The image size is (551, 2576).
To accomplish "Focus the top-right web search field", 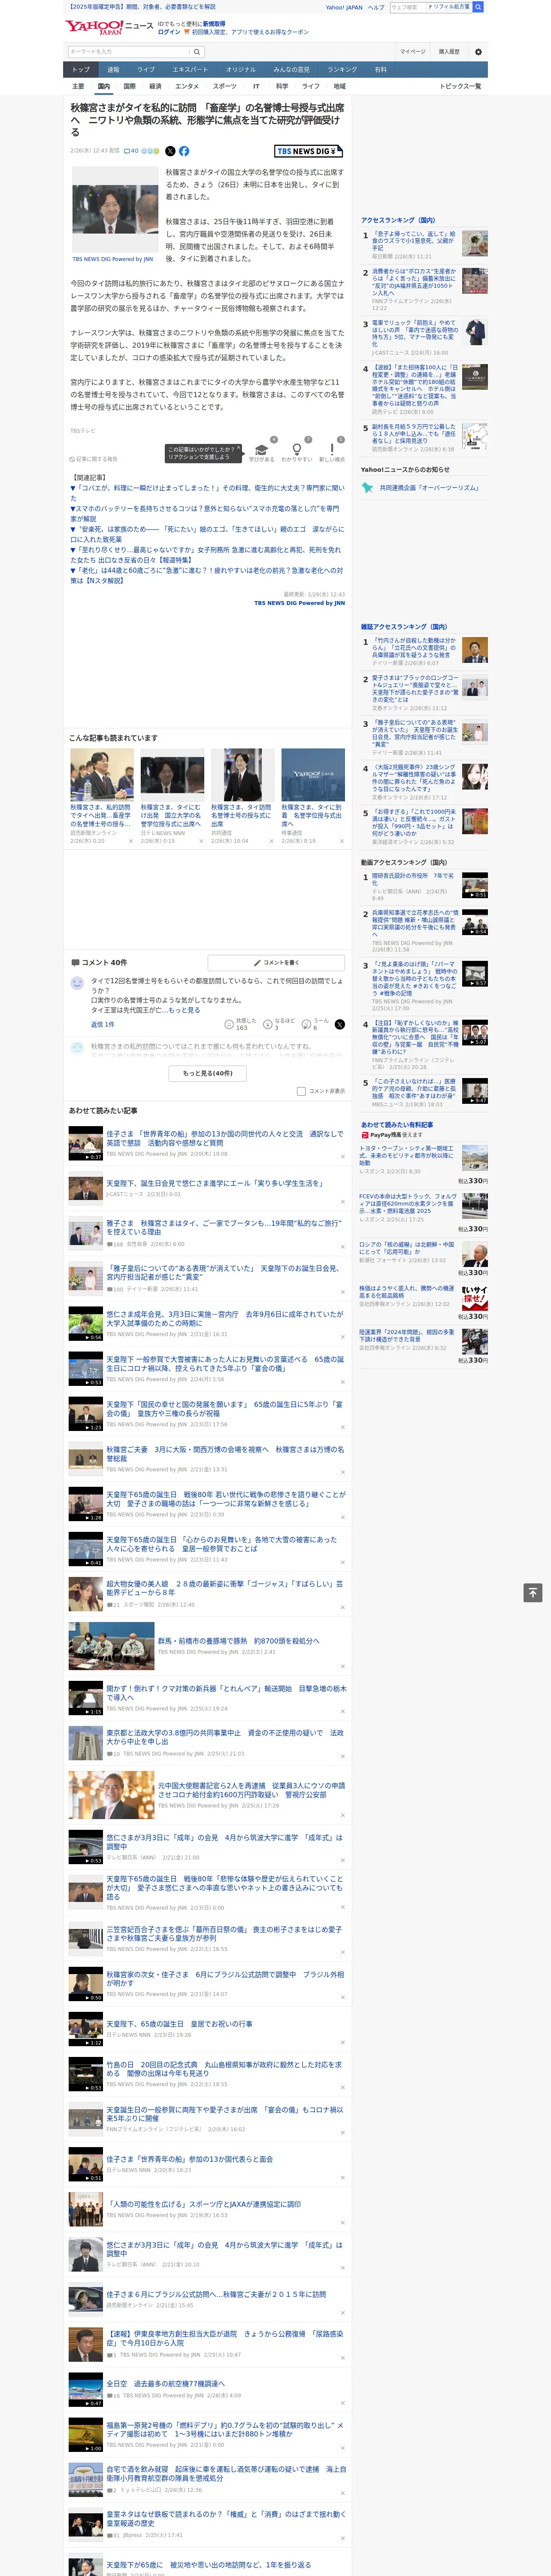I will click(x=408, y=7).
